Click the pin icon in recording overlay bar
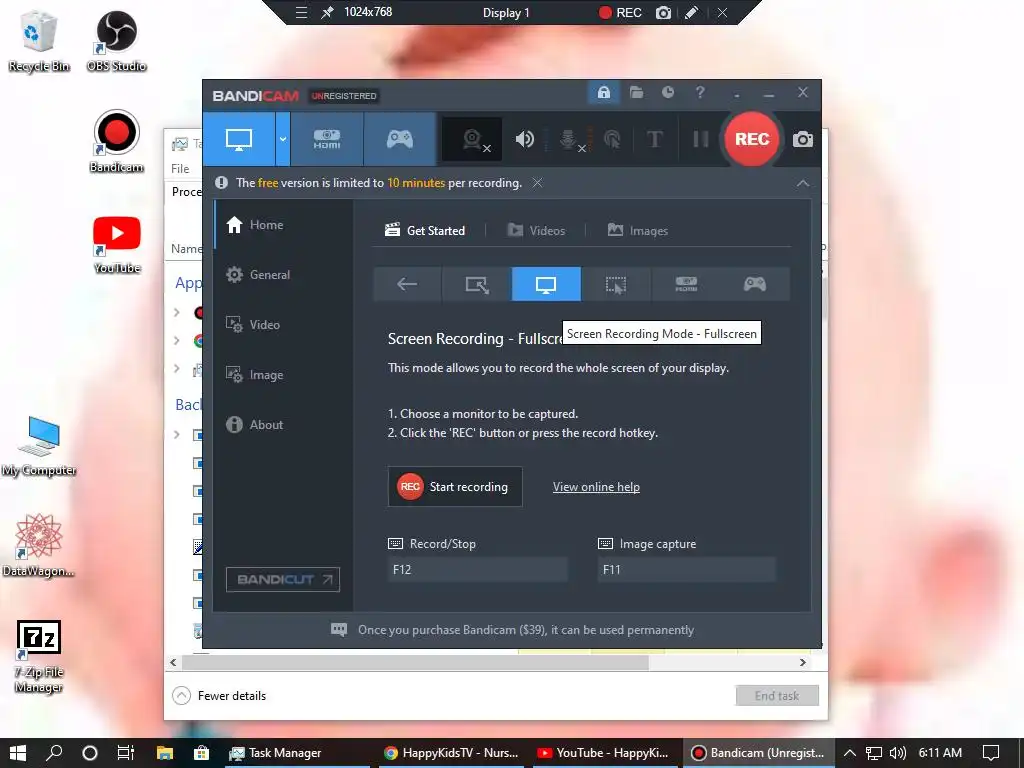The width and height of the screenshot is (1024, 768). click(327, 12)
